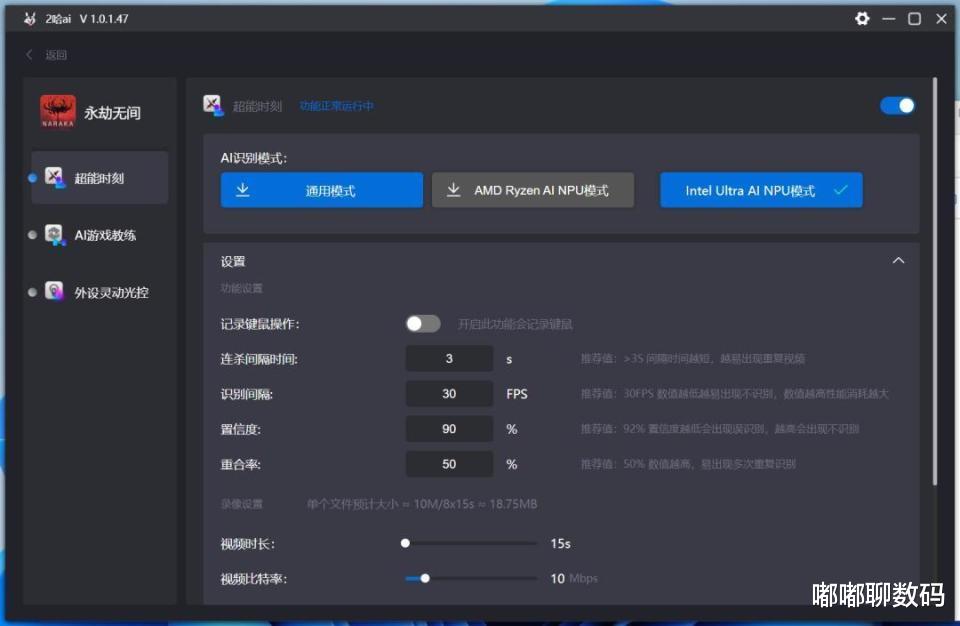Click the 超能时刻 header icon

(213, 105)
